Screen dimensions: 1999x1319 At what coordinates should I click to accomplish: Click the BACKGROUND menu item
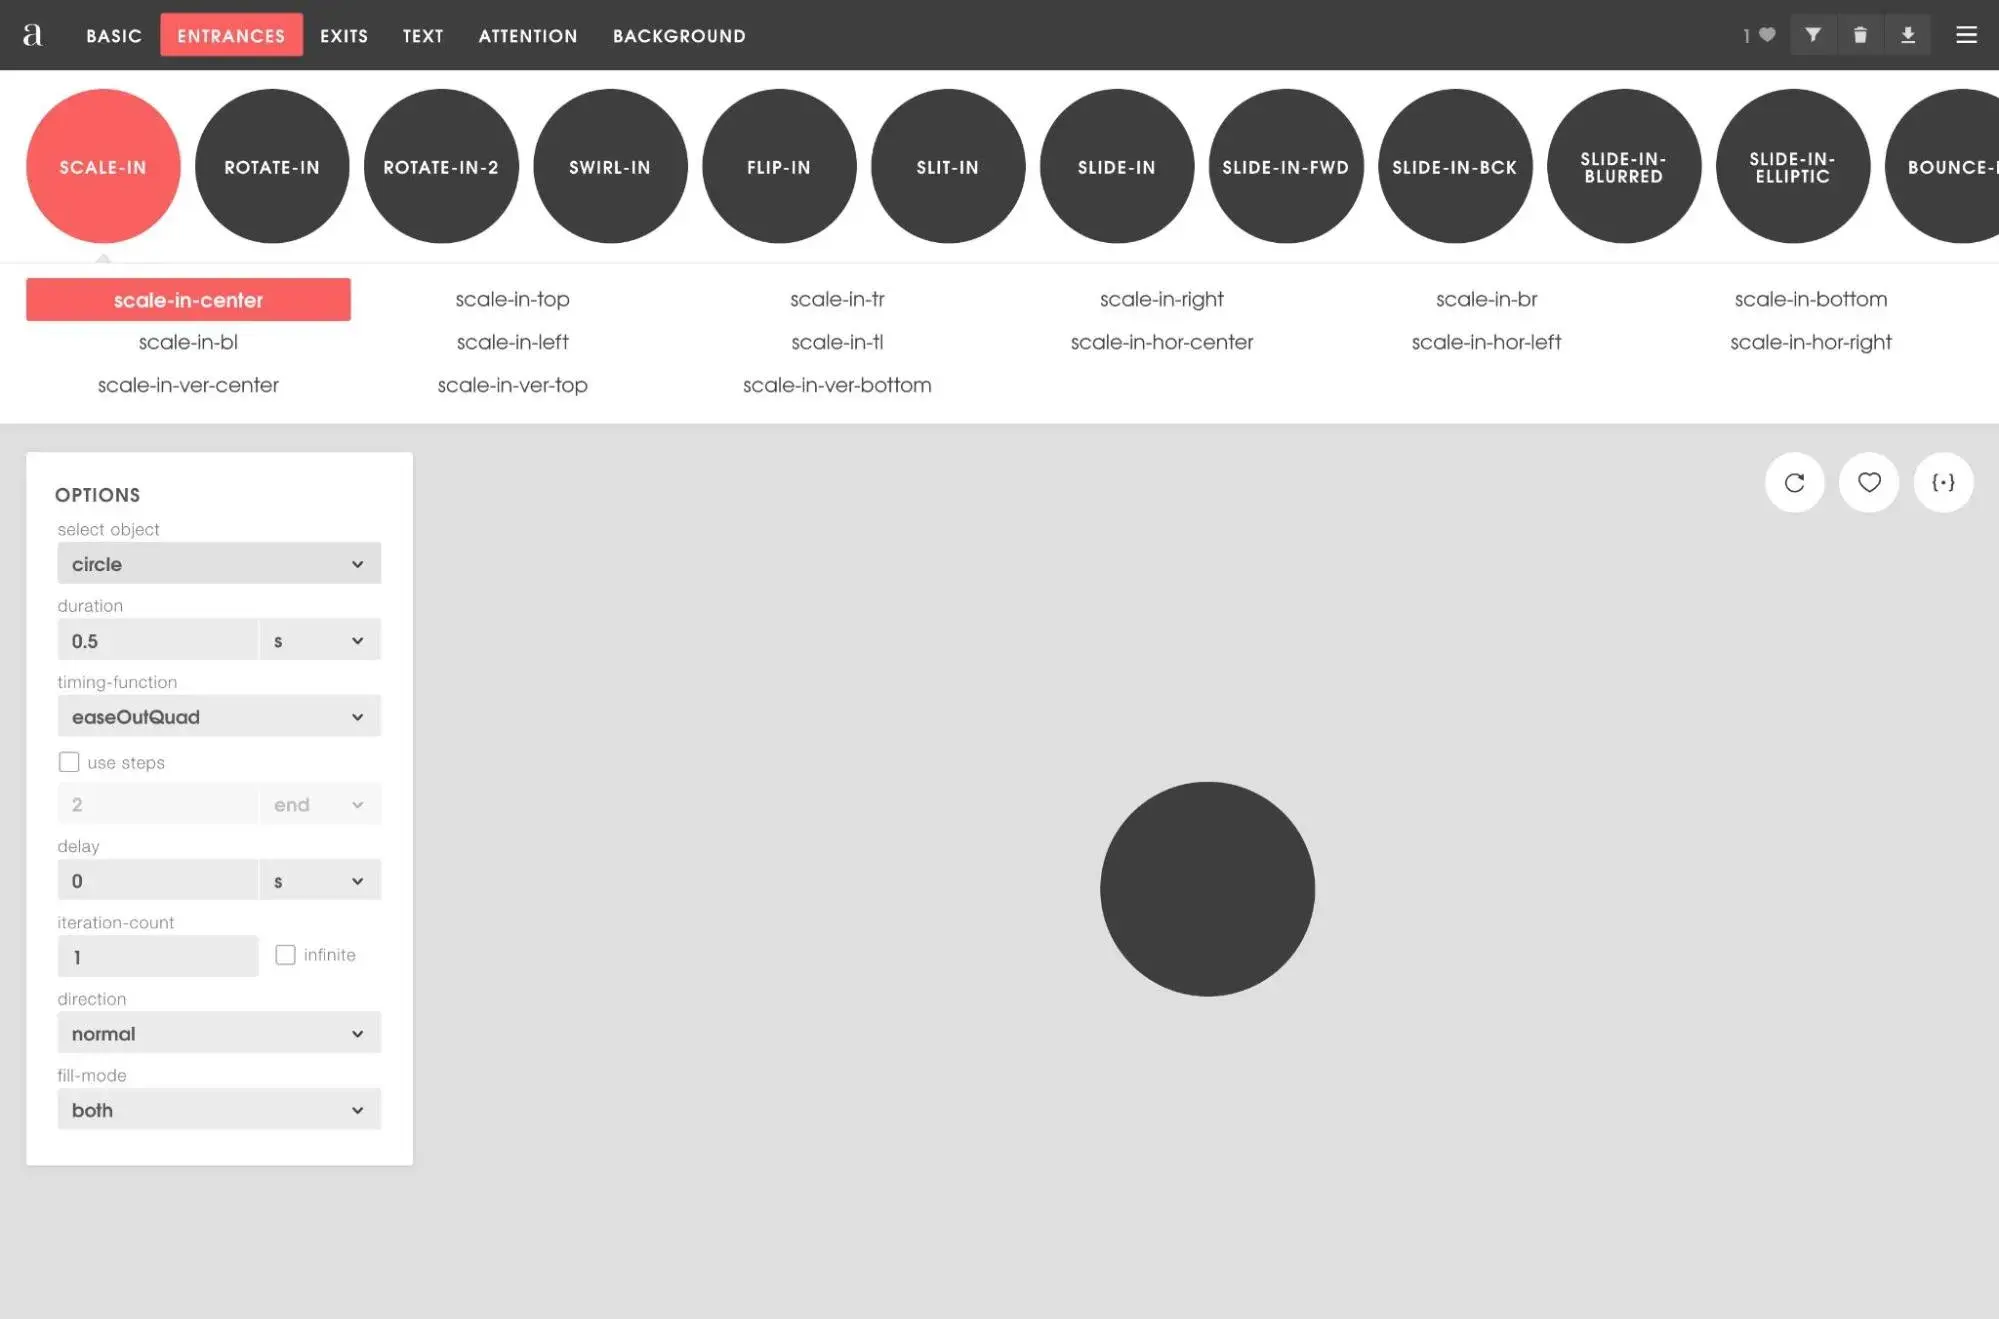pos(679,34)
